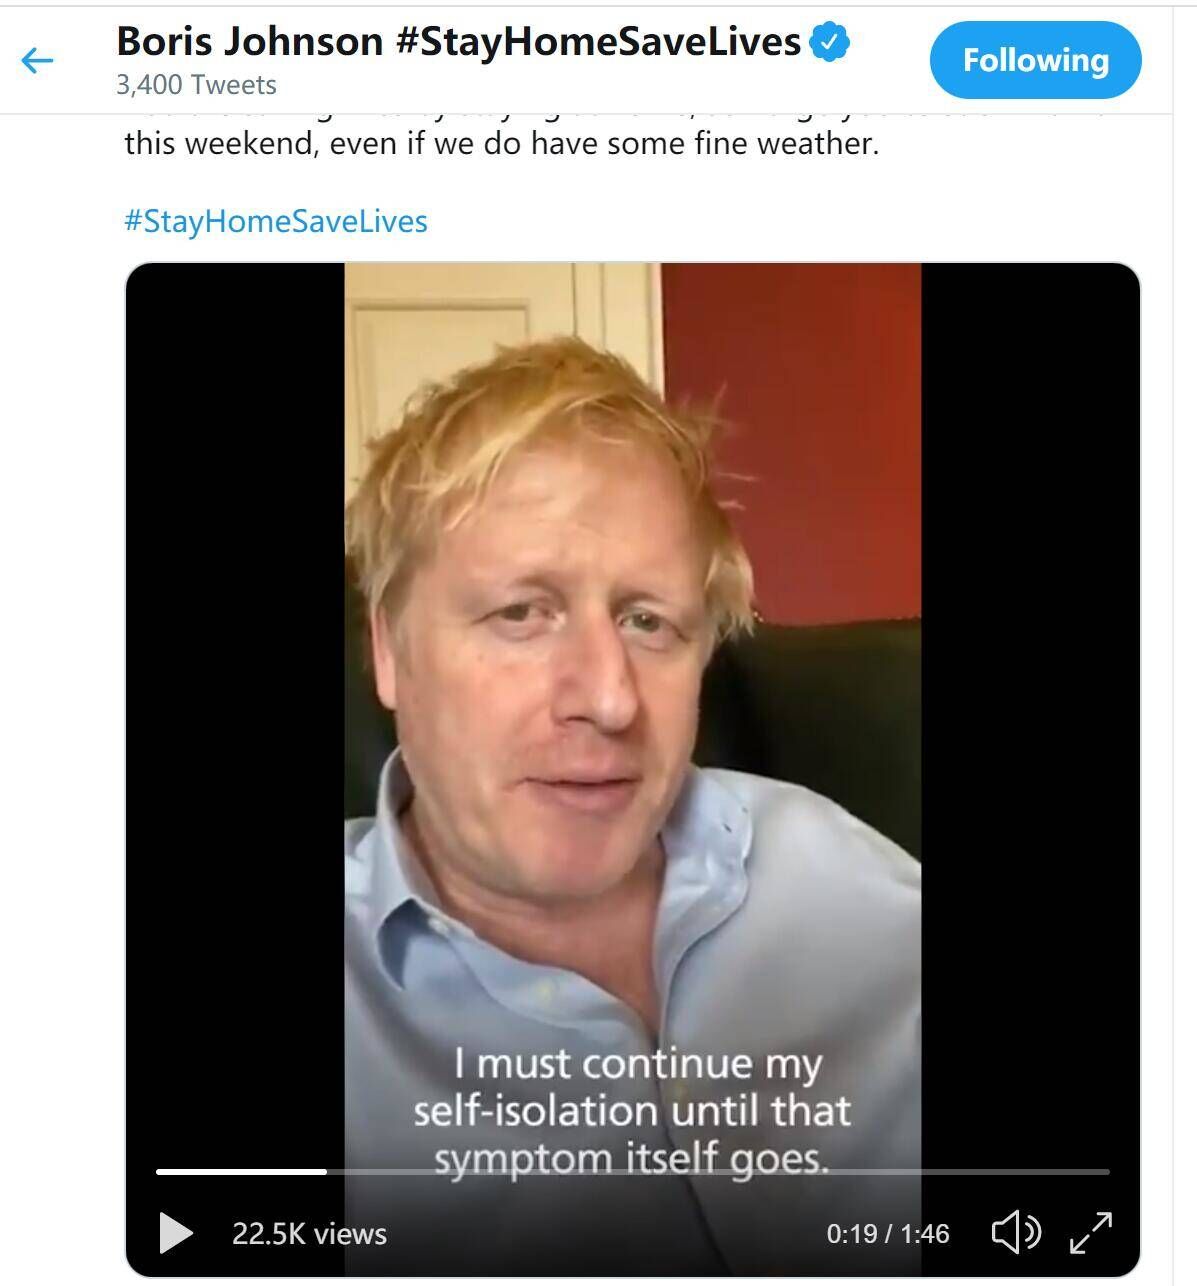Click the left black bar of the video
Image resolution: width=1197 pixels, height=1286 pixels.
click(x=235, y=700)
